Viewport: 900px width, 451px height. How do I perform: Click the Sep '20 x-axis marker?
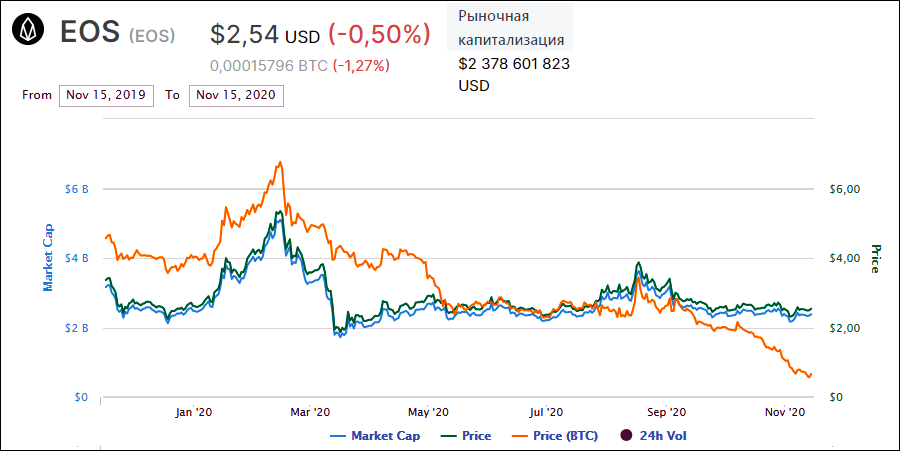tap(666, 412)
